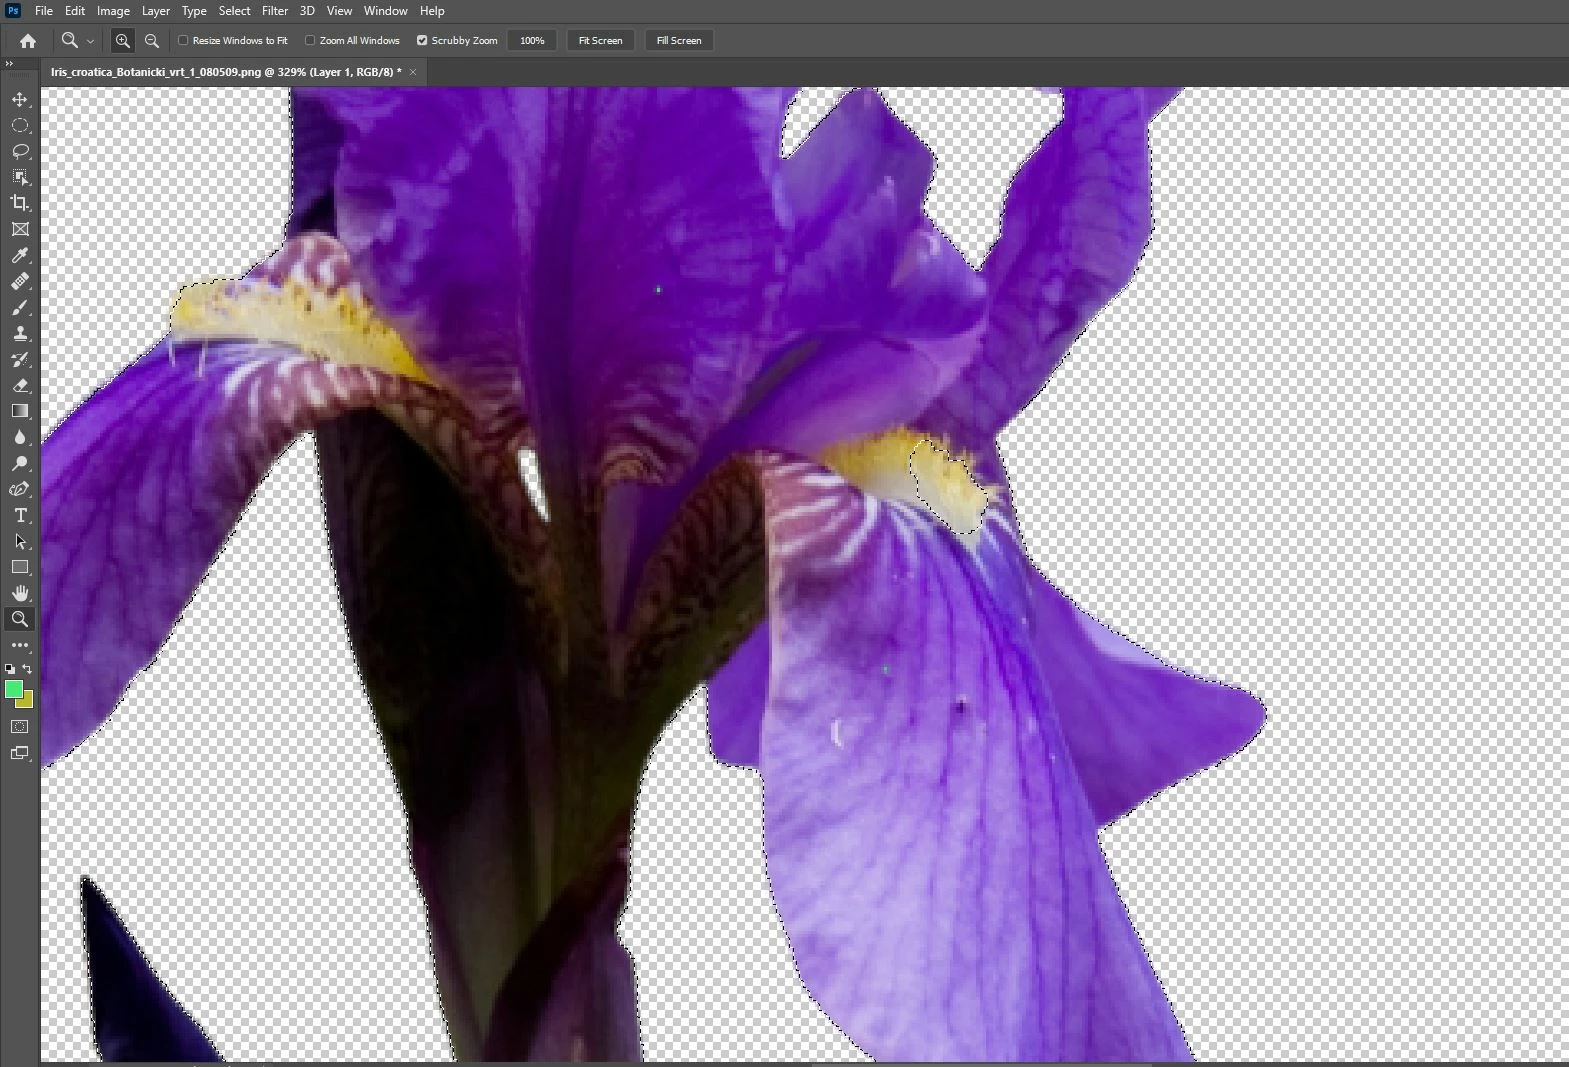Open the Select menu
The height and width of the screenshot is (1067, 1569).
tap(234, 11)
